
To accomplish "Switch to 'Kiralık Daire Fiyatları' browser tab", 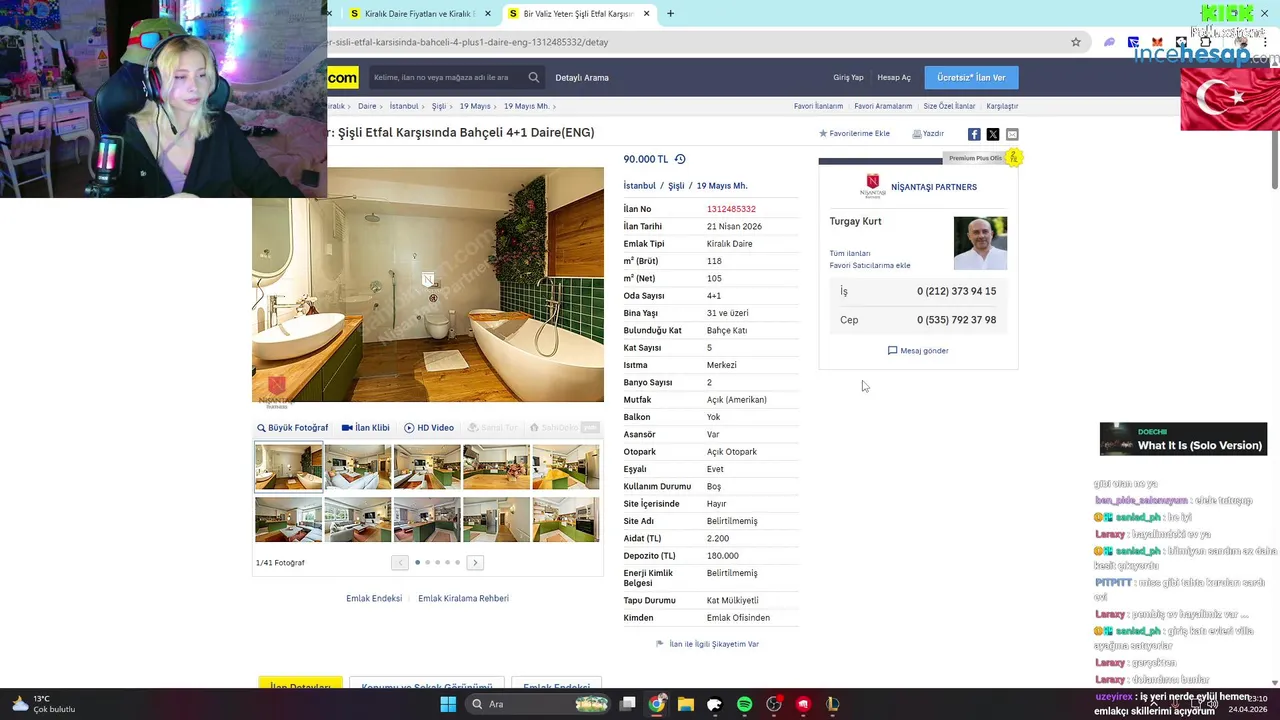I will pyautogui.click(x=420, y=14).
